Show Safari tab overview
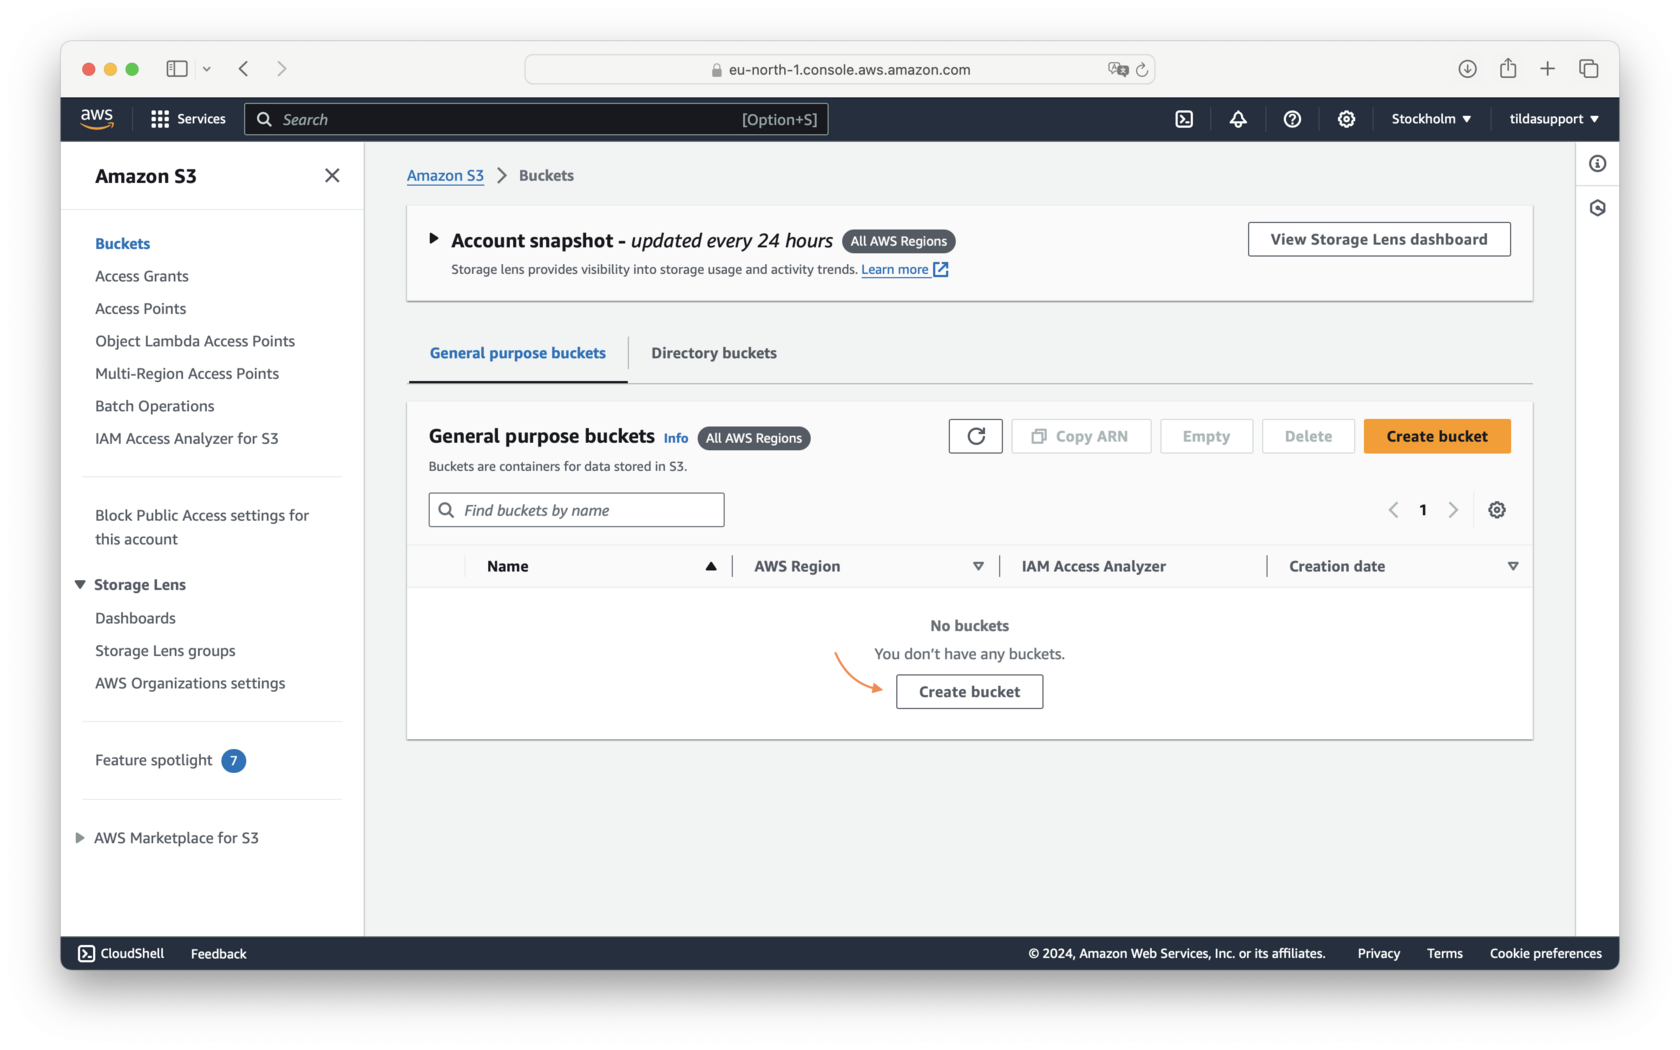This screenshot has height=1050, width=1680. [x=1588, y=69]
